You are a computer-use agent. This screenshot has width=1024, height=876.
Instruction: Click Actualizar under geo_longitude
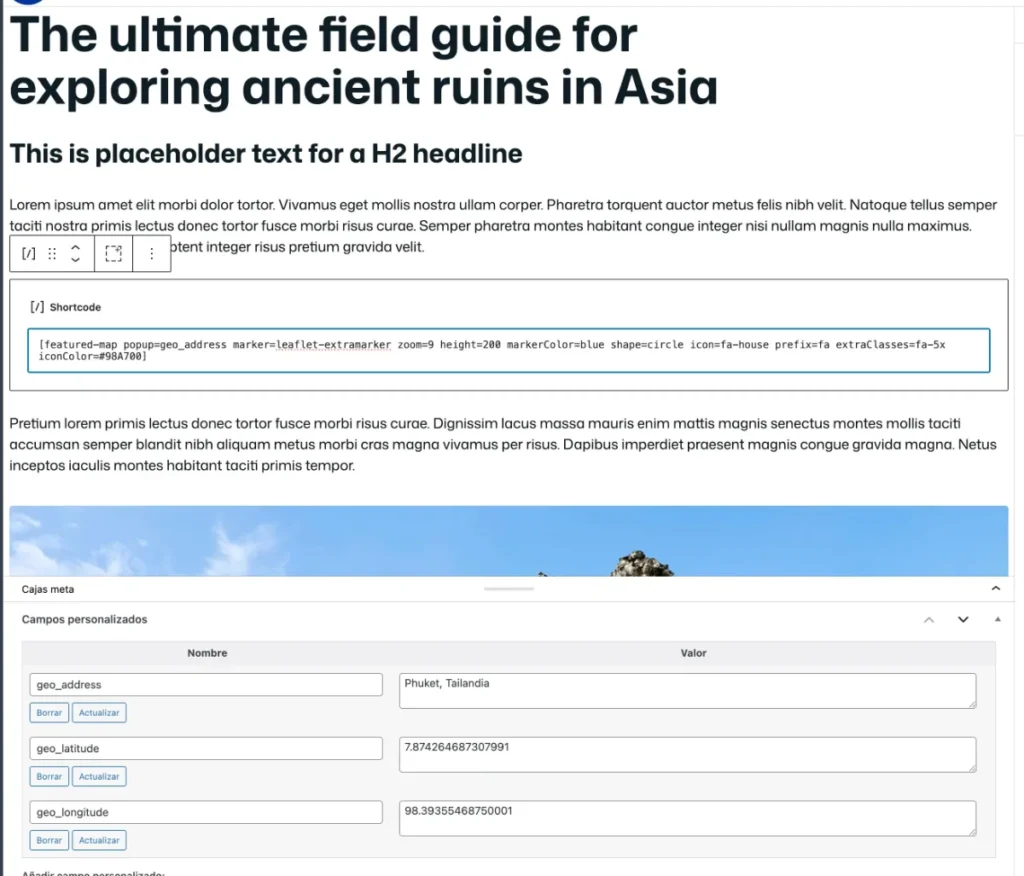[x=99, y=841]
